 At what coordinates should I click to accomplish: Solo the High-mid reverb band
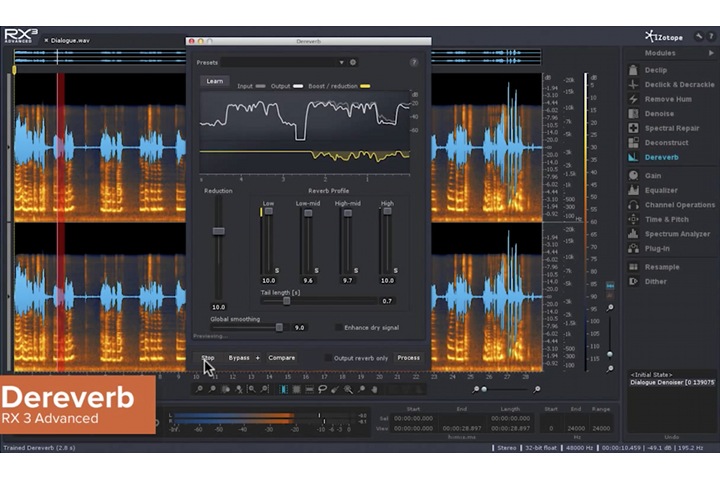[356, 271]
